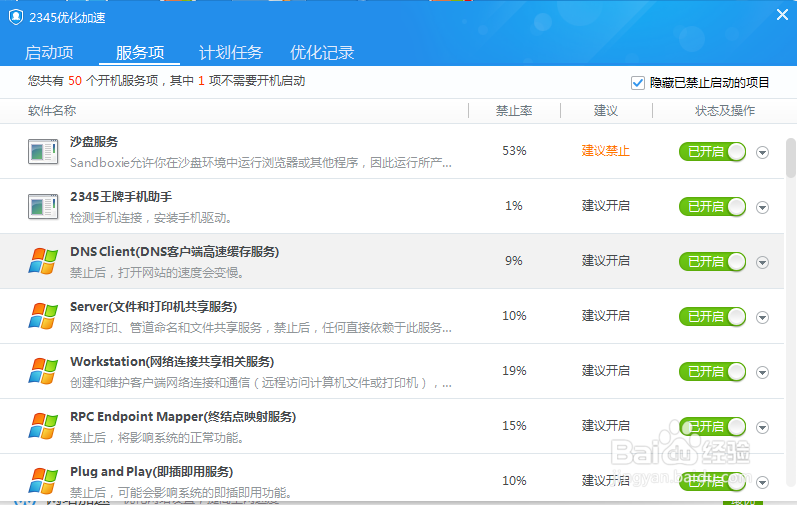
Task: Select Server(文件和打印机共享服务) title
Action: 154,306
